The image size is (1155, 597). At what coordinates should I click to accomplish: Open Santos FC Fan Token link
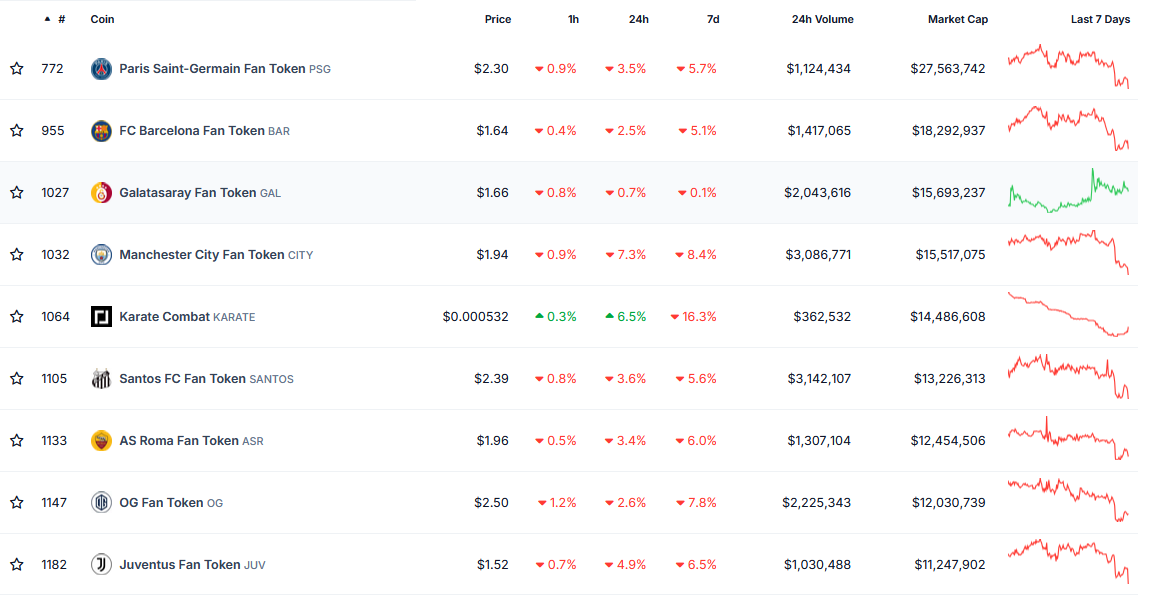point(206,378)
